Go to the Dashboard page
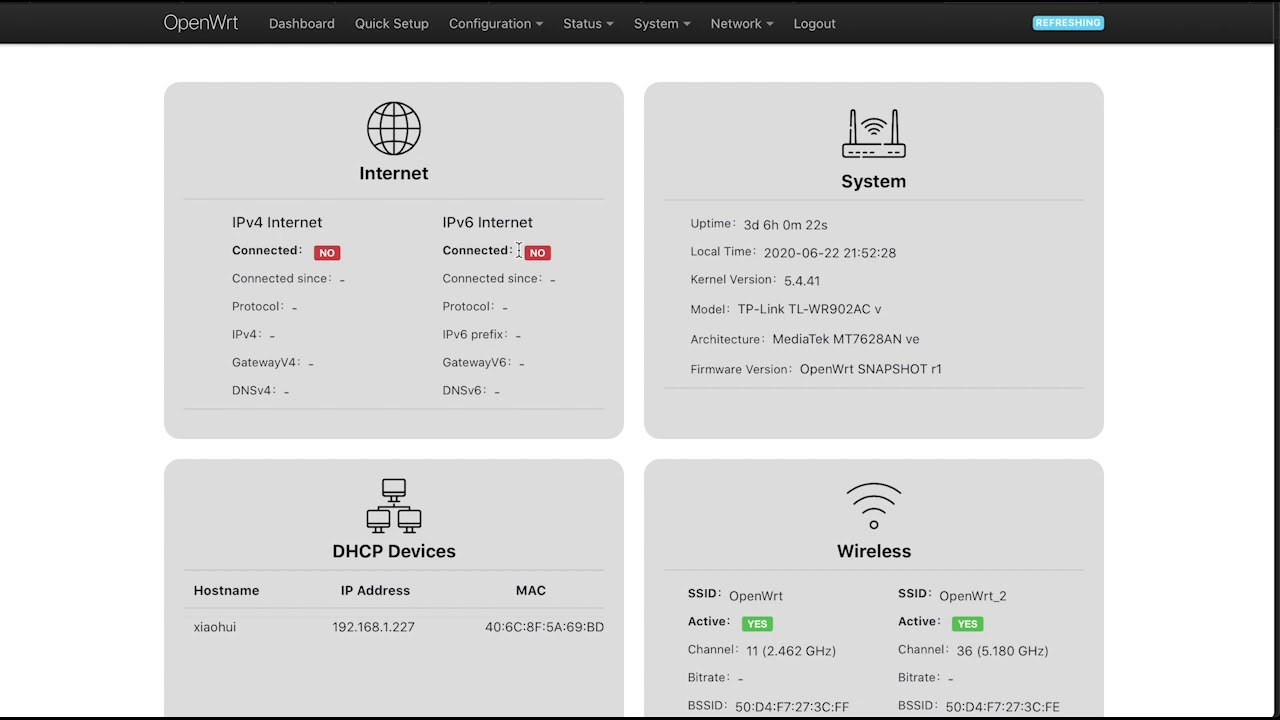The image size is (1280, 720). click(301, 23)
